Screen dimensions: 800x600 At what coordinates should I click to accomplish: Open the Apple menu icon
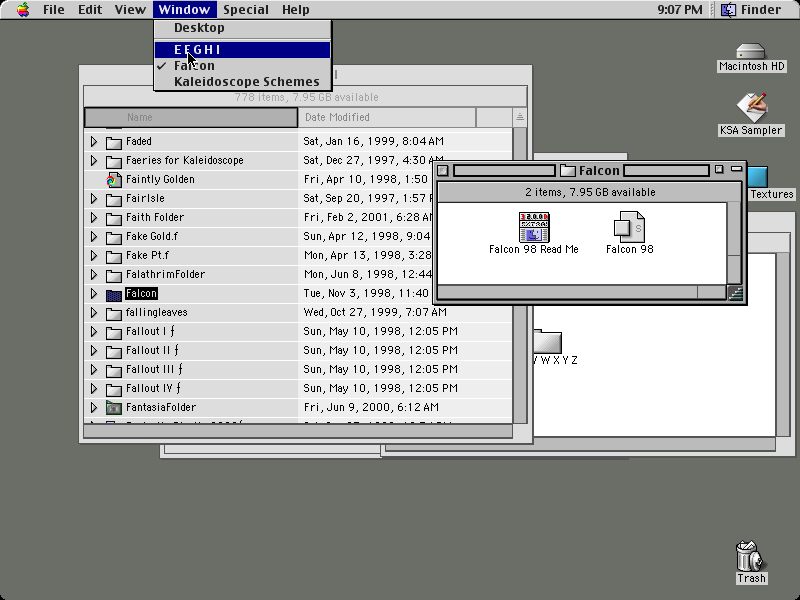23,10
